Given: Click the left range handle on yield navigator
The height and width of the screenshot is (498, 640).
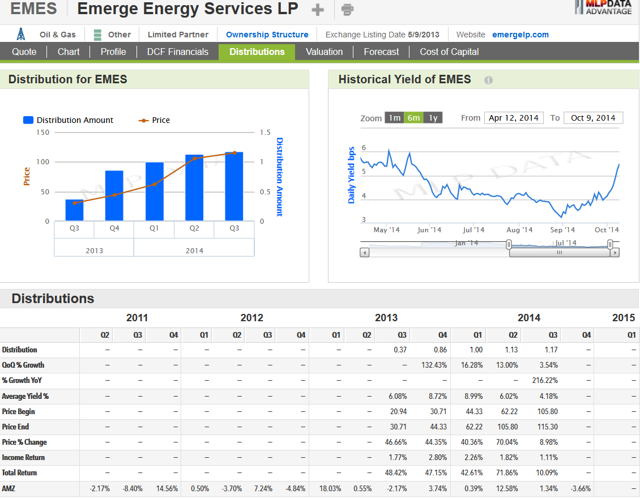Looking at the screenshot, I should [x=509, y=245].
